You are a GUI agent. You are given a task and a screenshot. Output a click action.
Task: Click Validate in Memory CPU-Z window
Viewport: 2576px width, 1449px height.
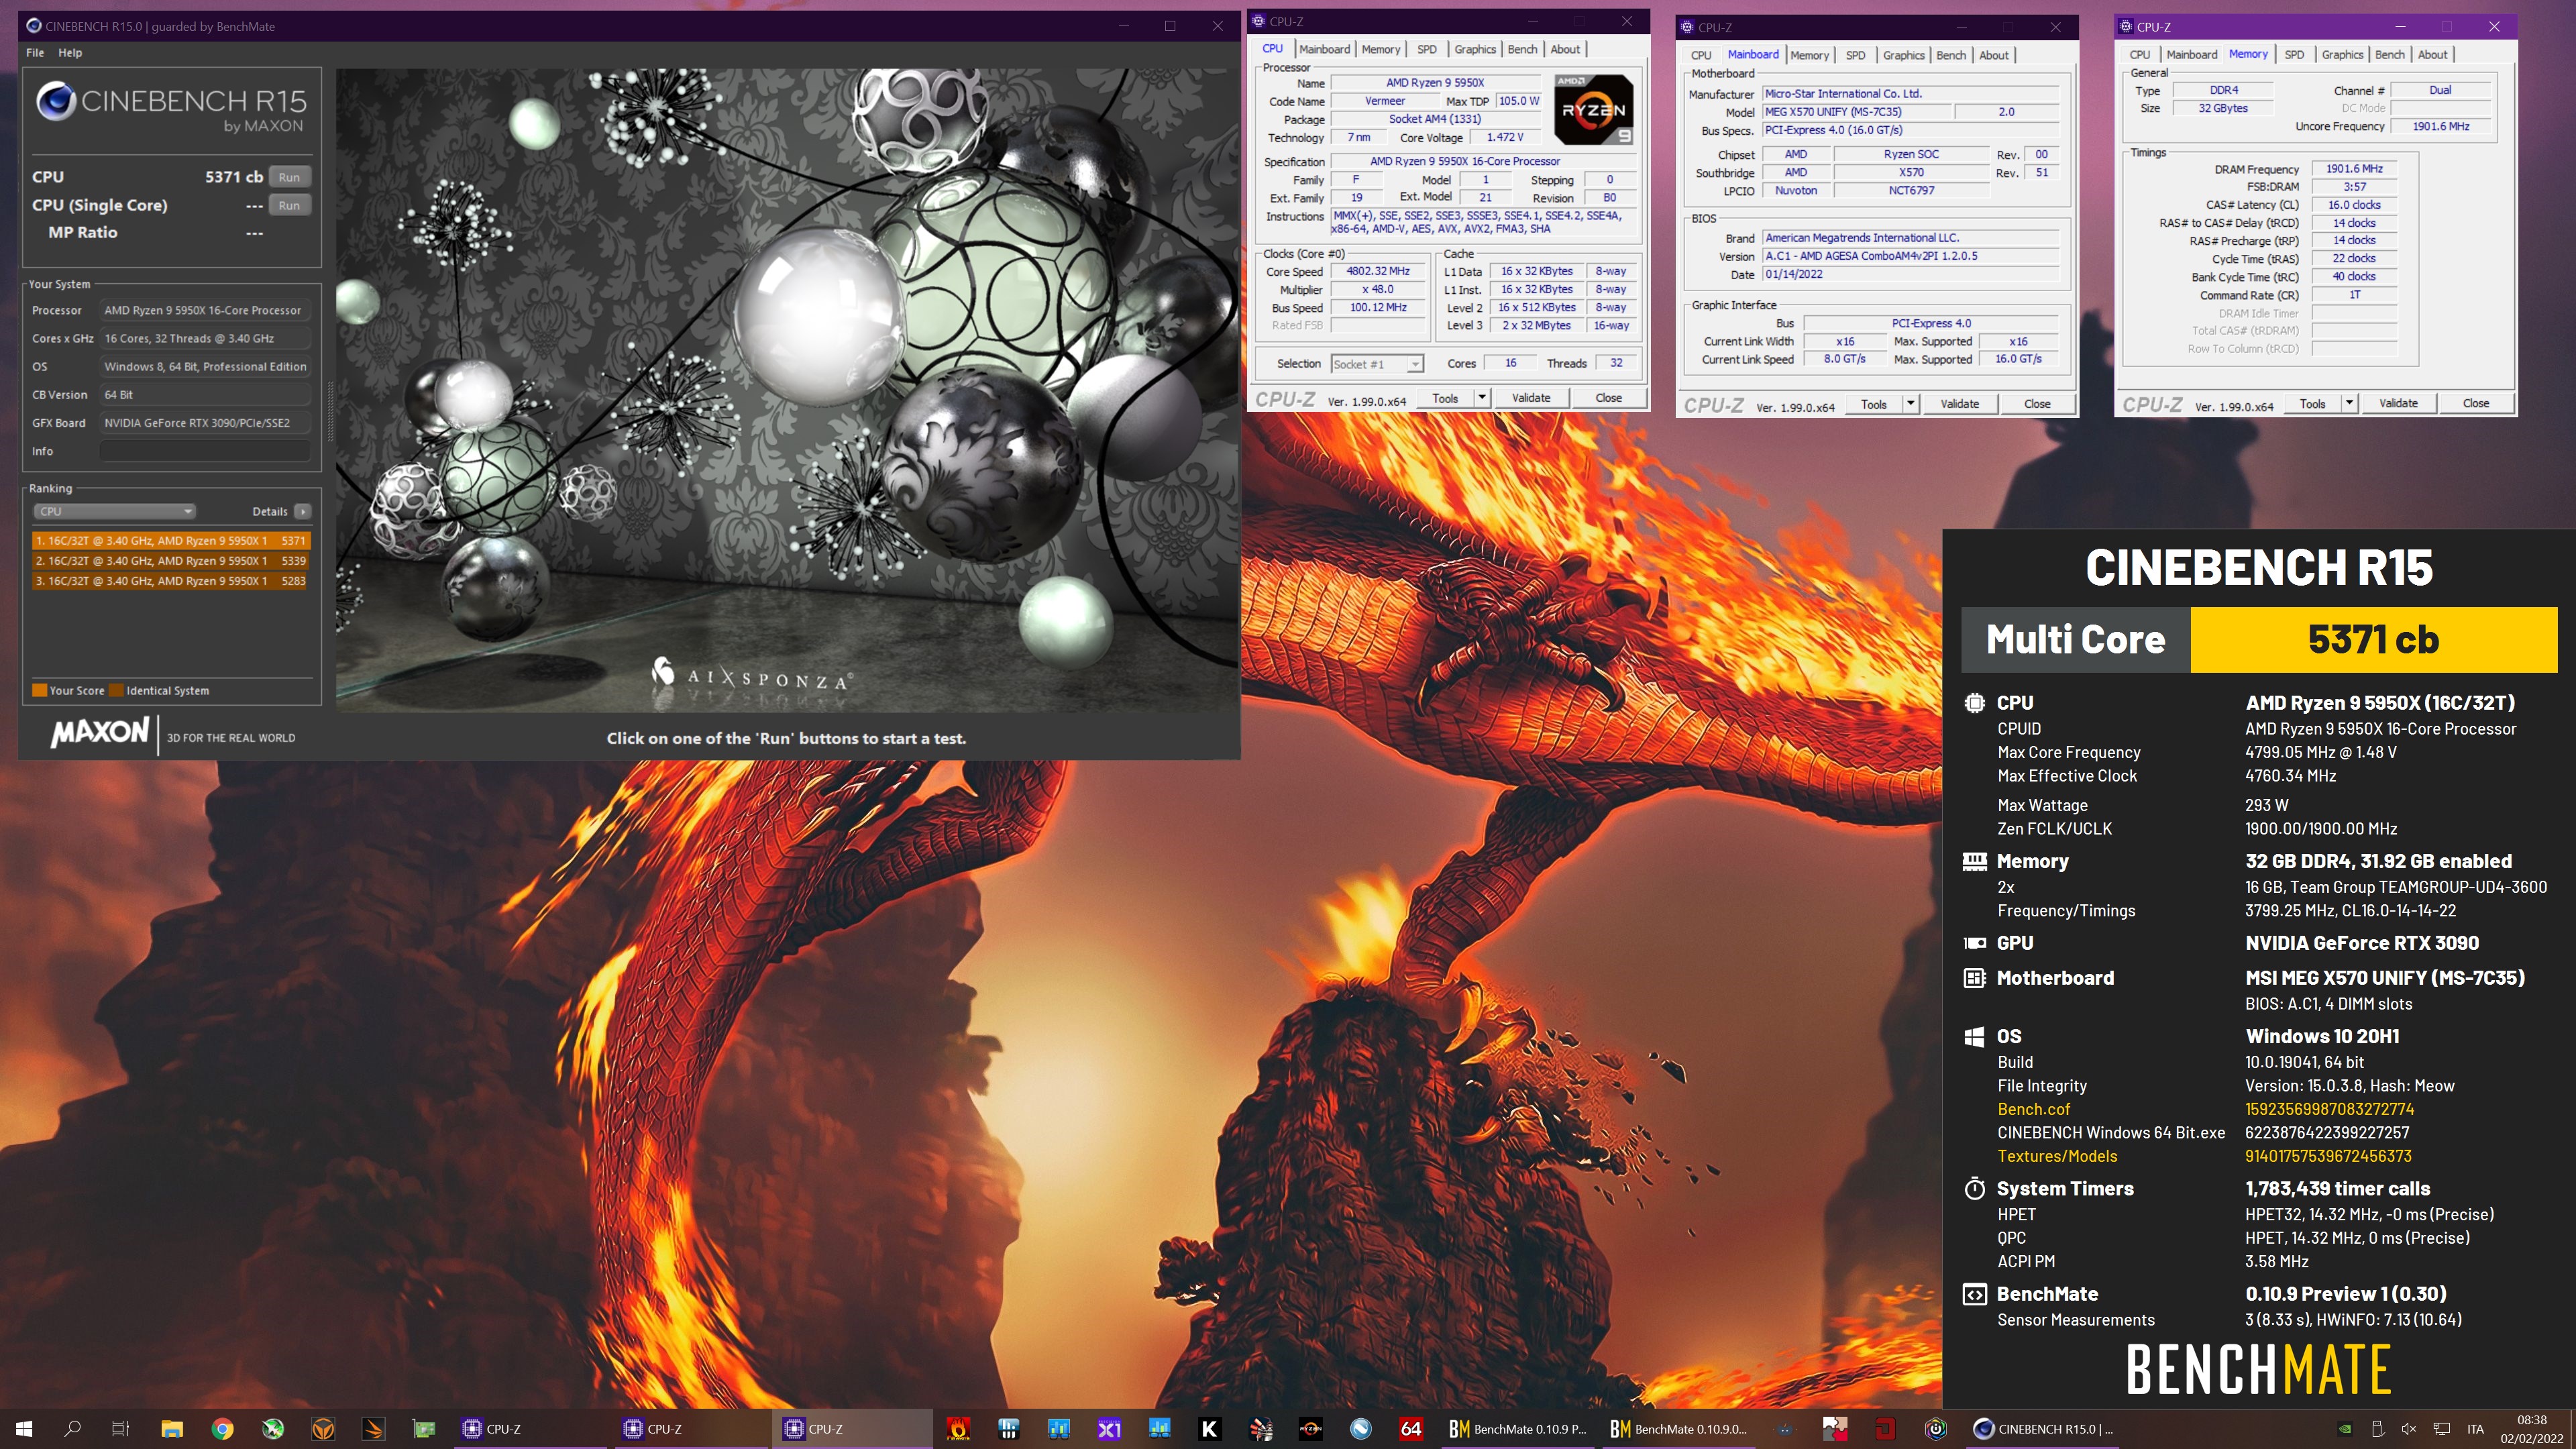[x=2398, y=404]
